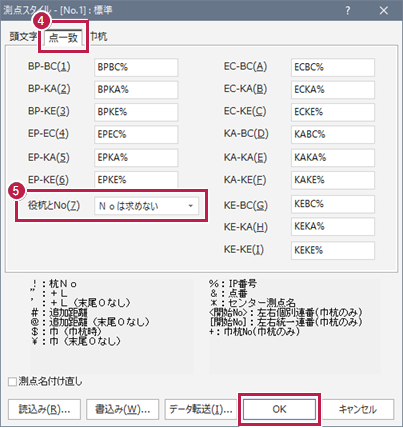Image resolution: width=403 pixels, height=428 pixels.
Task: Switch to the 点一致 tab
Action: [63, 37]
